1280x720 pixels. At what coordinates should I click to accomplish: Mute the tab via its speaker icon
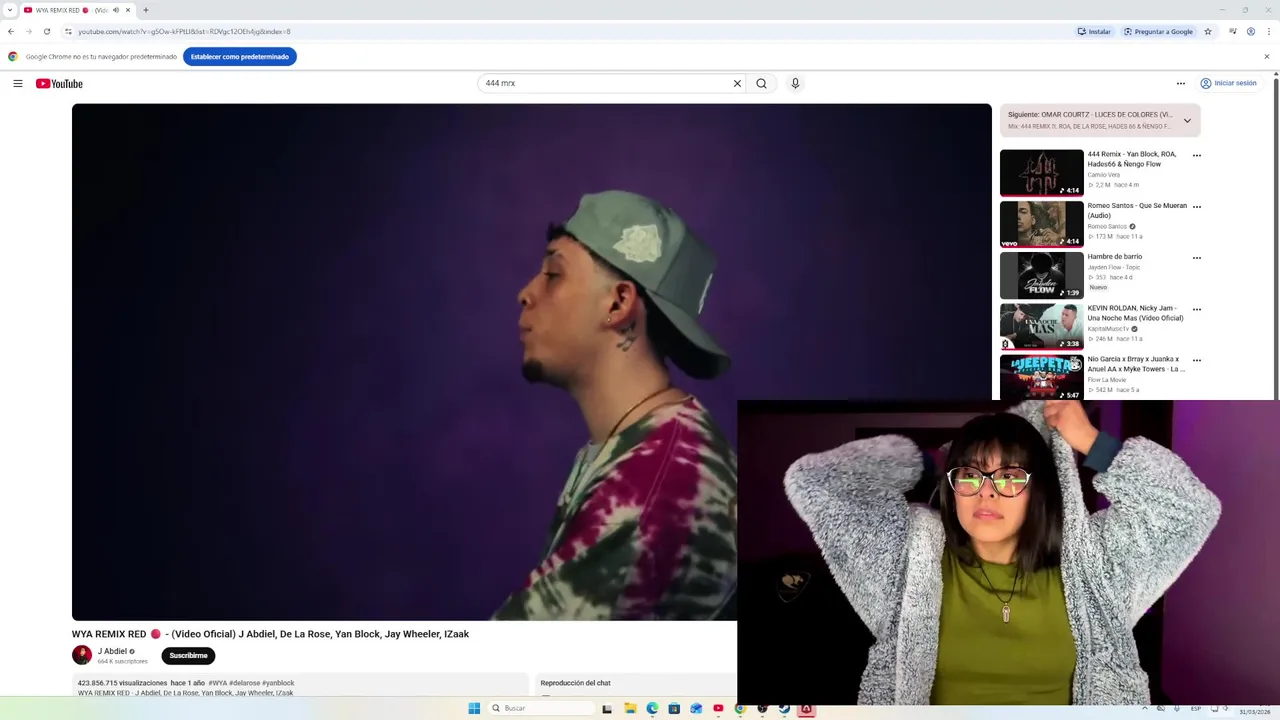116,10
